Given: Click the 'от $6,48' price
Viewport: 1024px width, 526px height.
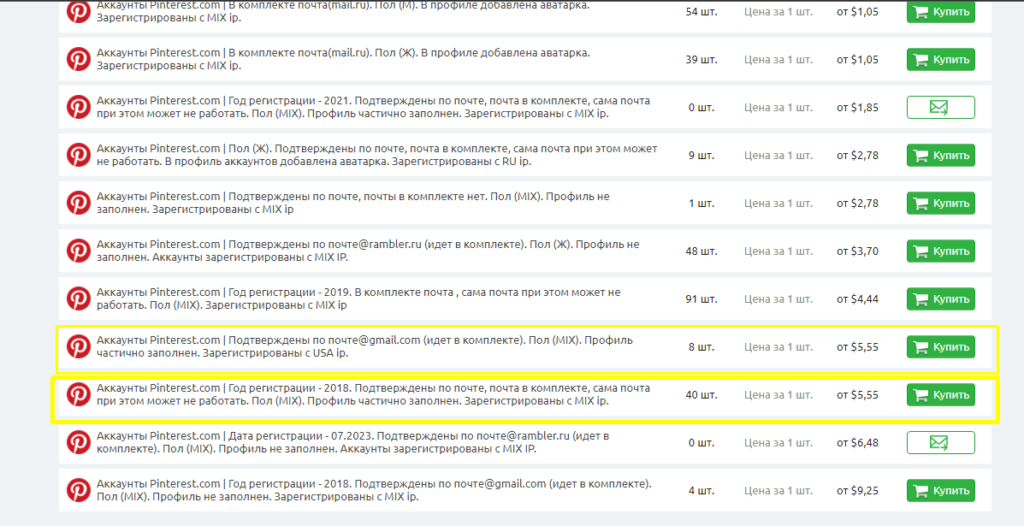Looking at the screenshot, I should click(x=857, y=442).
